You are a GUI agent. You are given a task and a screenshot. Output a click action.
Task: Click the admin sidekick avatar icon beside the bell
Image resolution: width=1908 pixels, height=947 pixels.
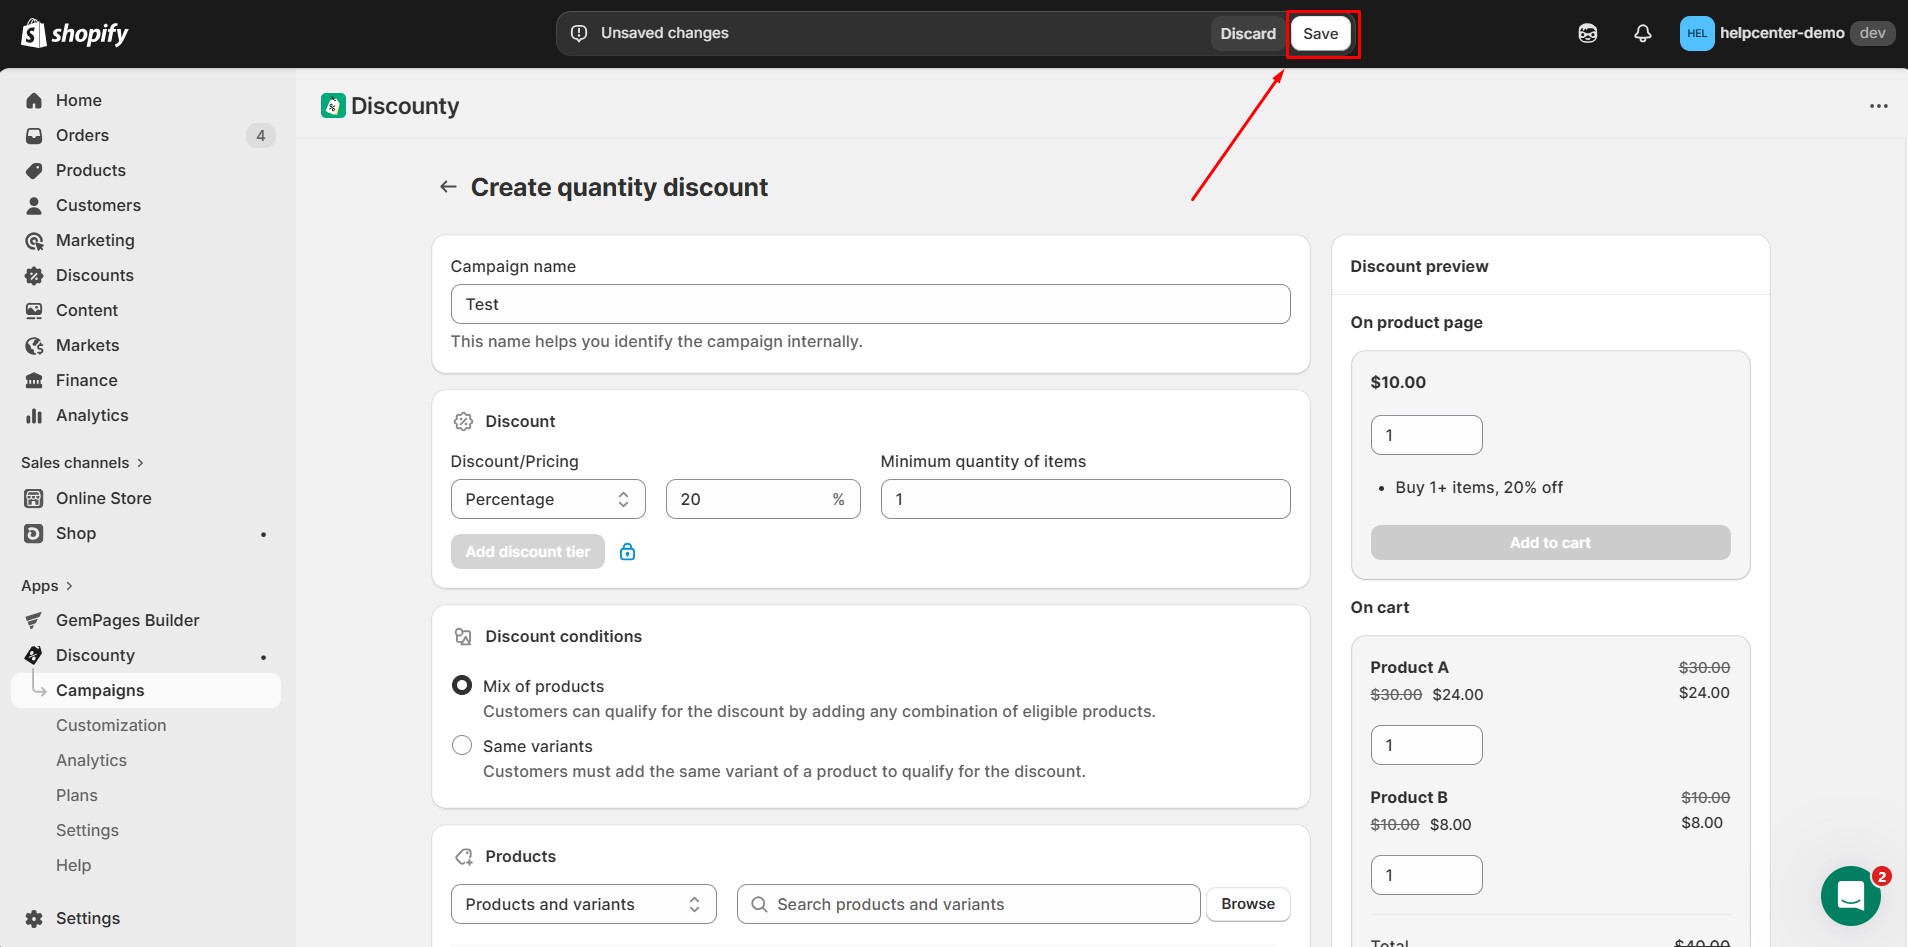coord(1588,33)
